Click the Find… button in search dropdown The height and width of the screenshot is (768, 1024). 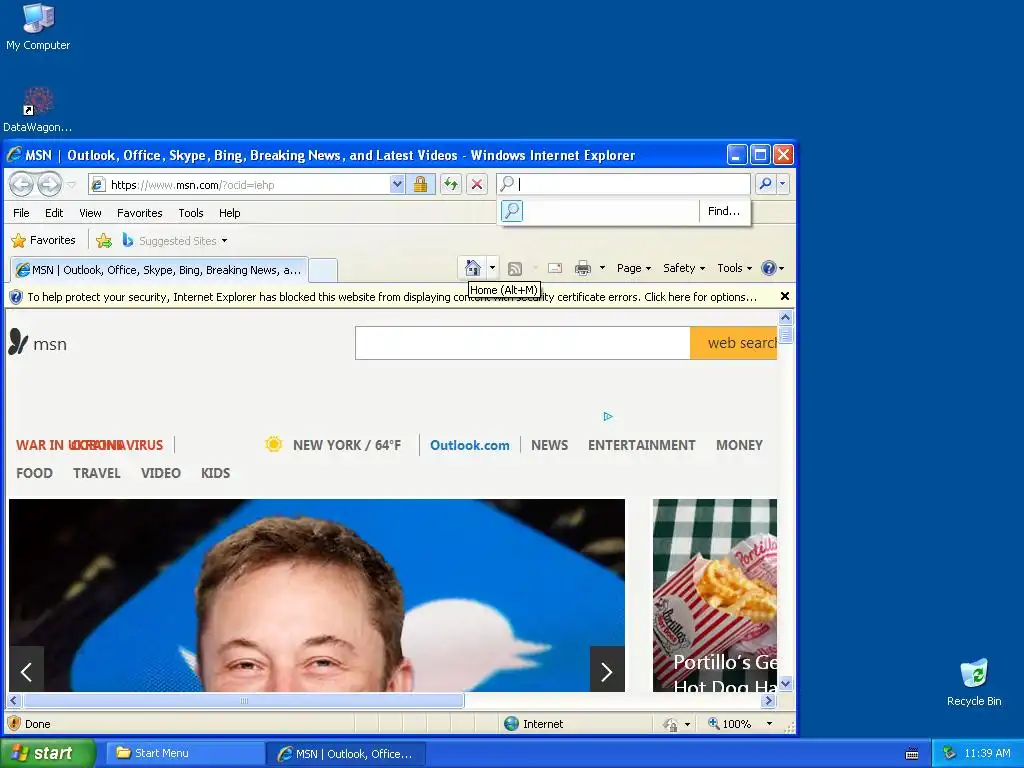724,211
